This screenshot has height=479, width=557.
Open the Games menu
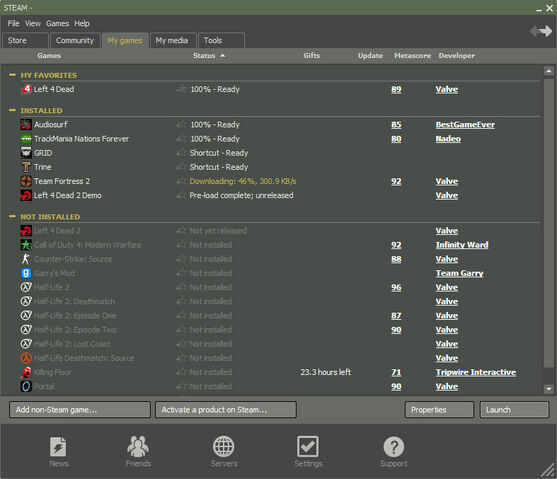[x=57, y=23]
